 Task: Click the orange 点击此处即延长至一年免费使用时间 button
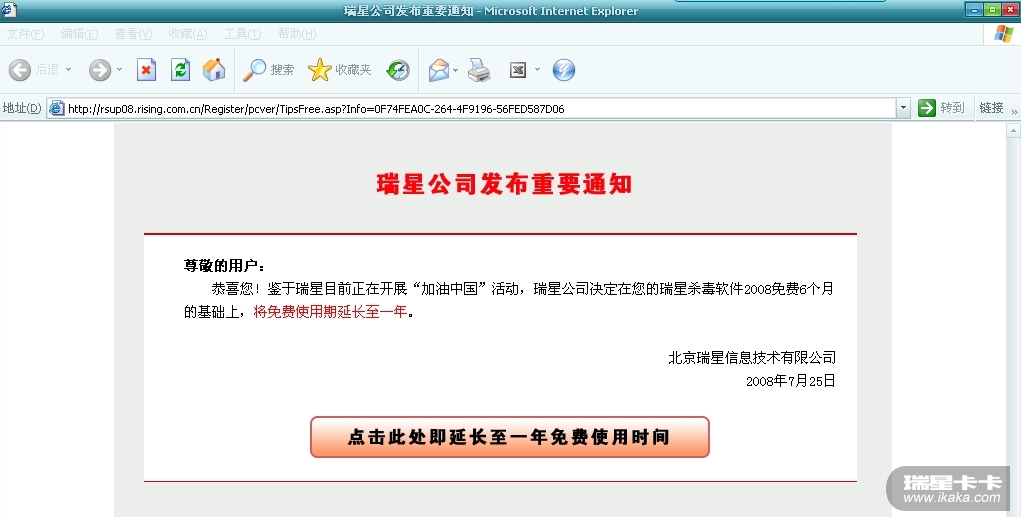(510, 437)
